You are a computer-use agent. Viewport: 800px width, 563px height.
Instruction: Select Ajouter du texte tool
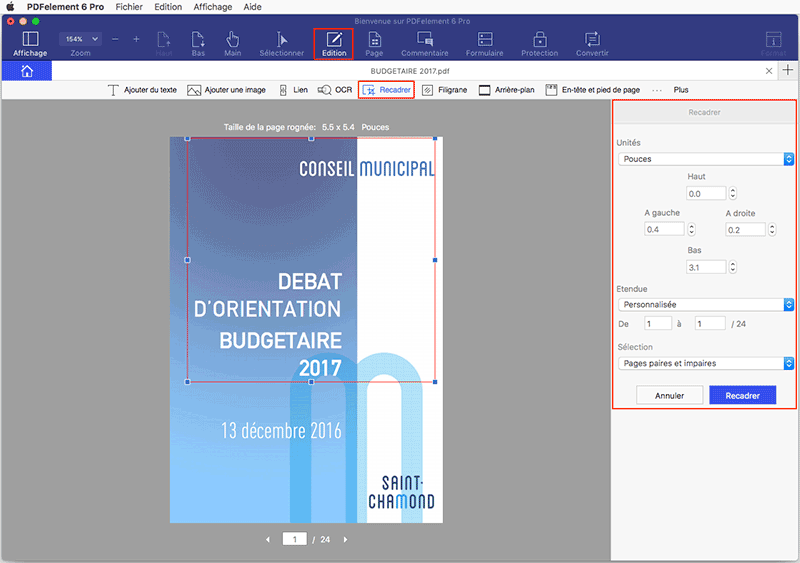coord(142,90)
